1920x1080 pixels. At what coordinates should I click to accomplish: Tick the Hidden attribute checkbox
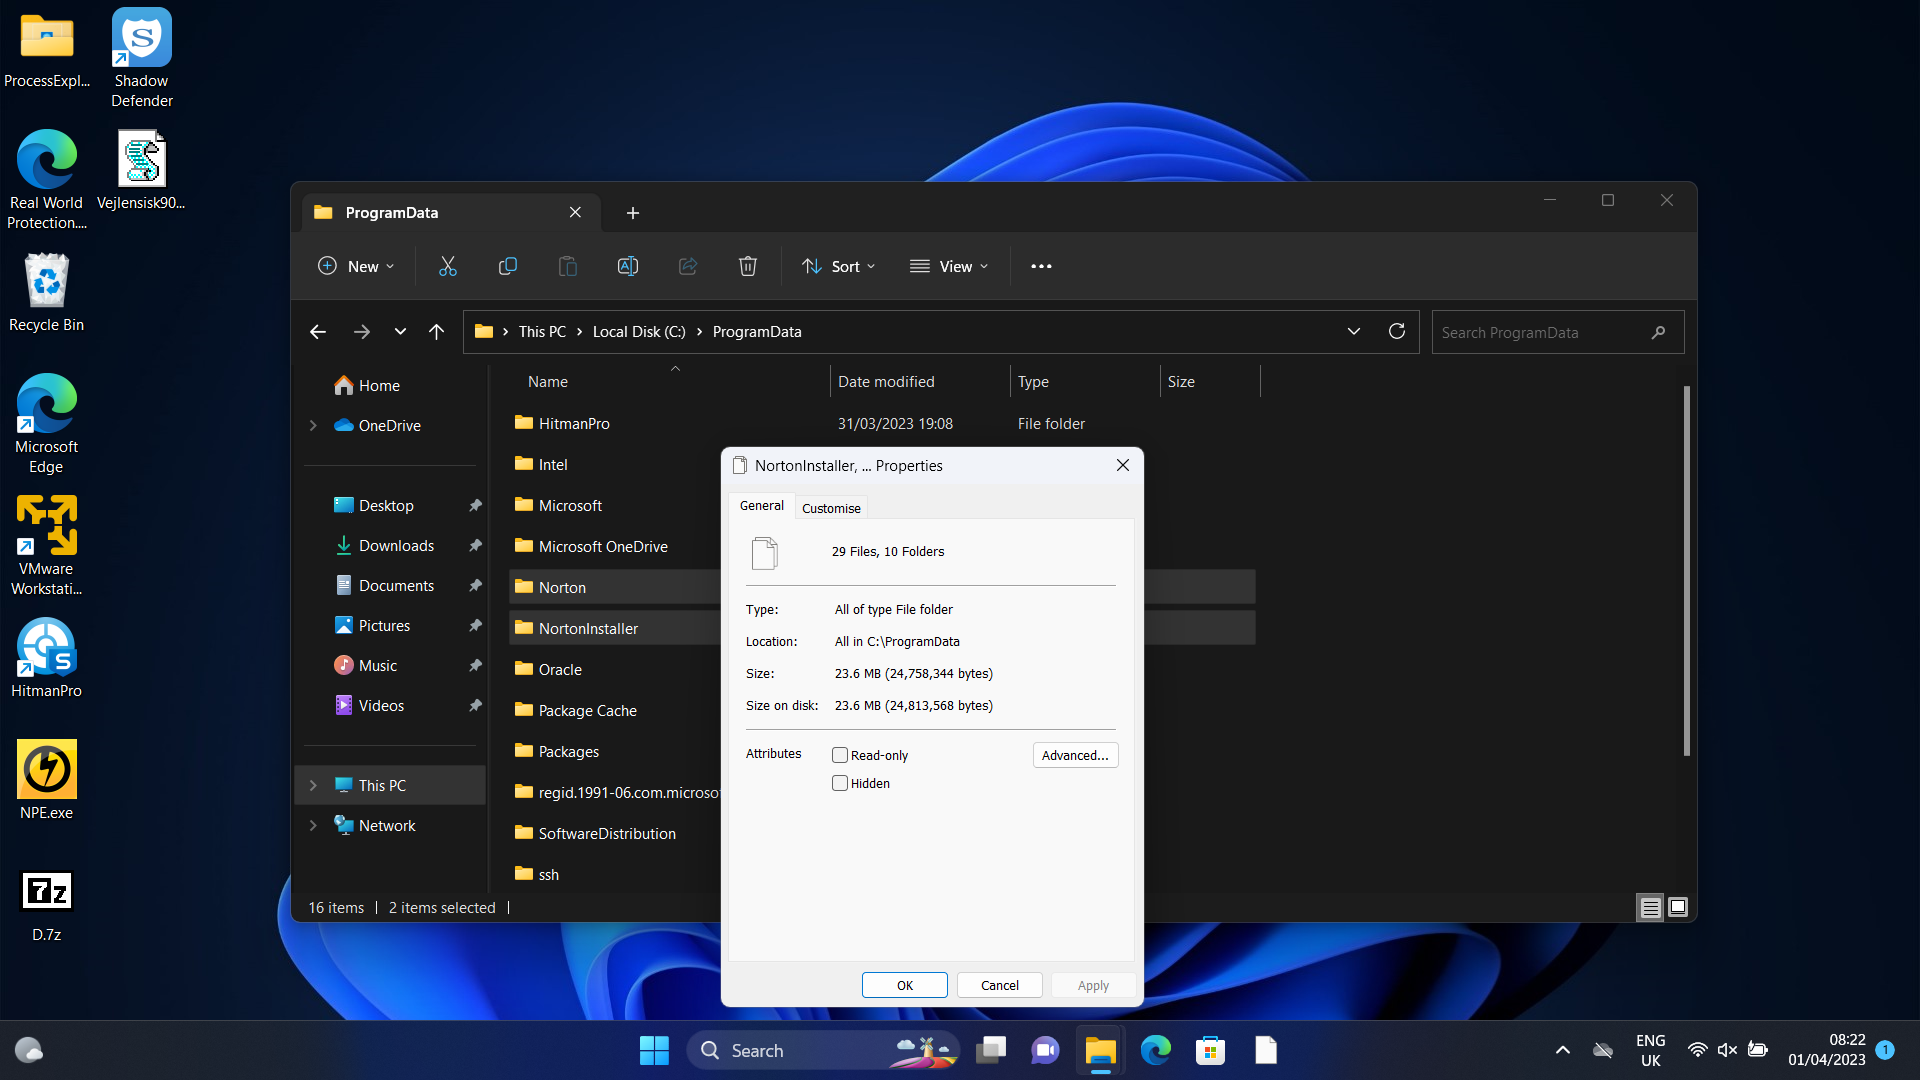click(840, 783)
